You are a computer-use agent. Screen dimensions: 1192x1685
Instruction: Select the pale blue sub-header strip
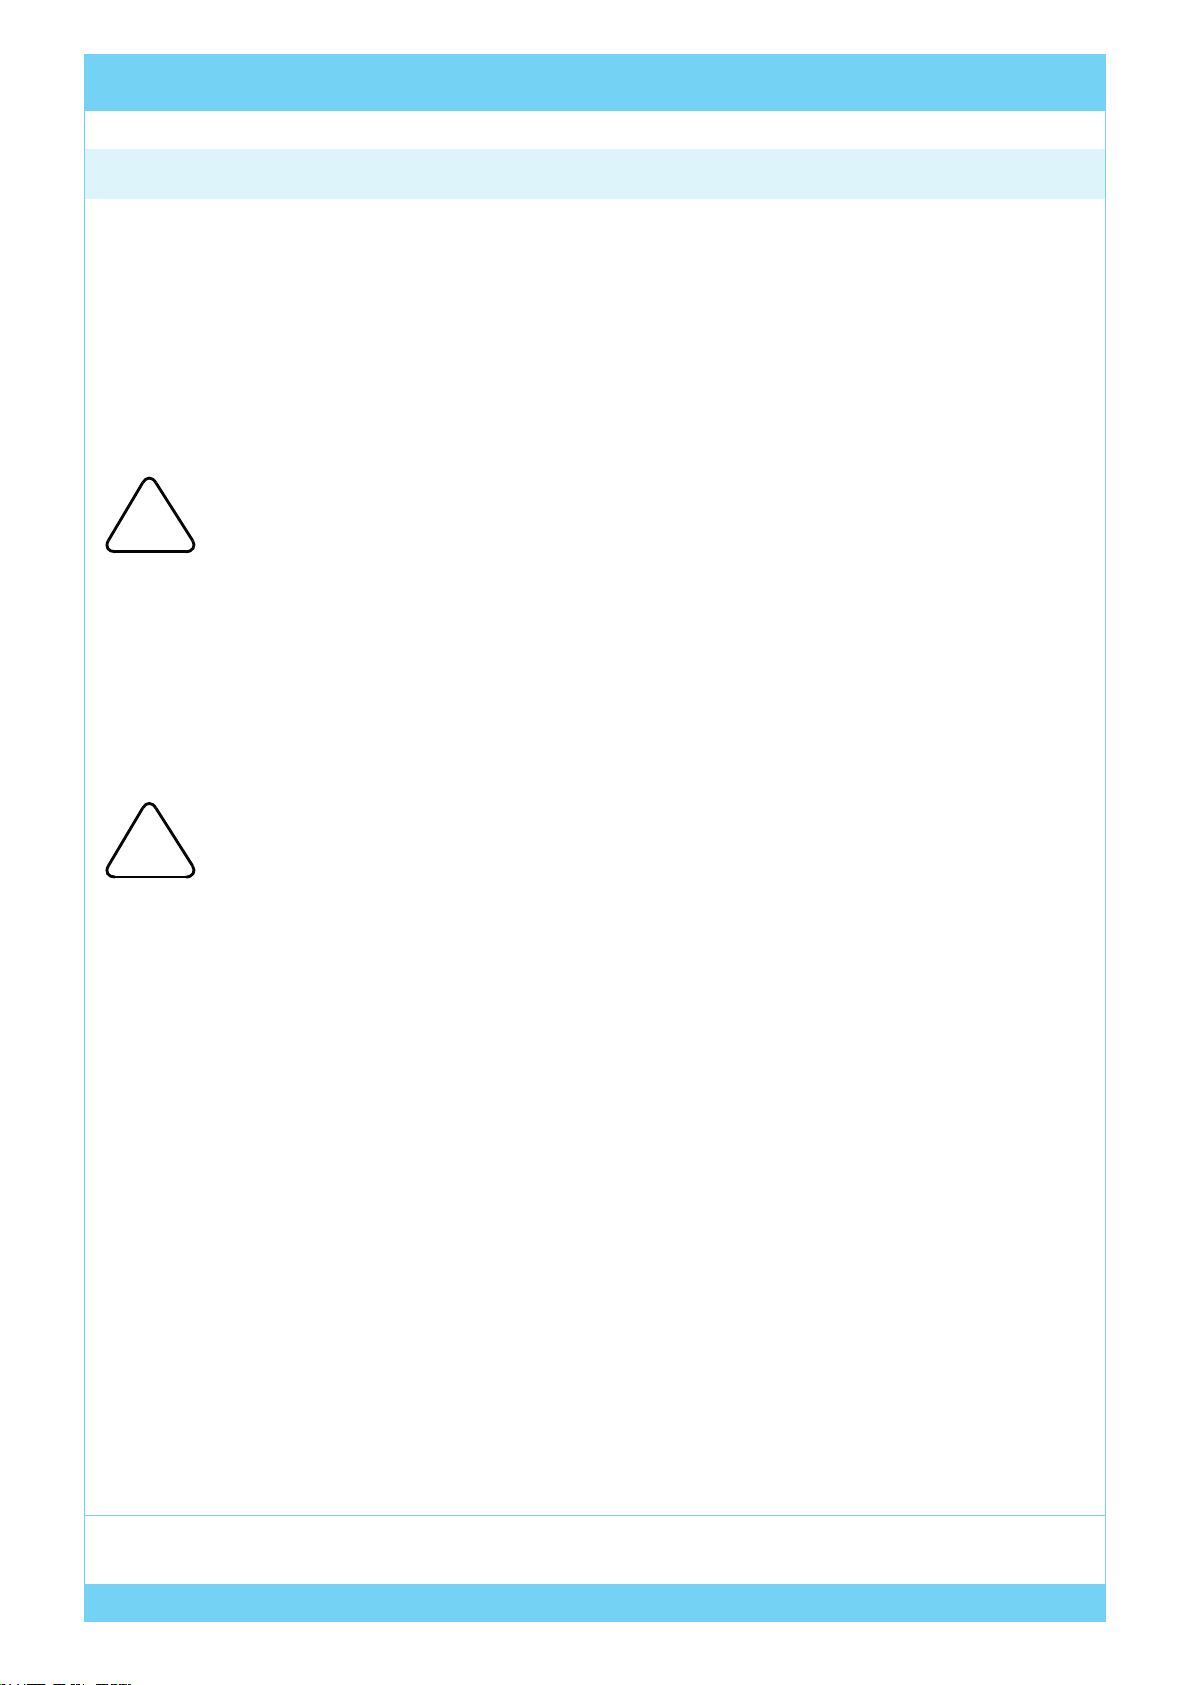click(595, 174)
